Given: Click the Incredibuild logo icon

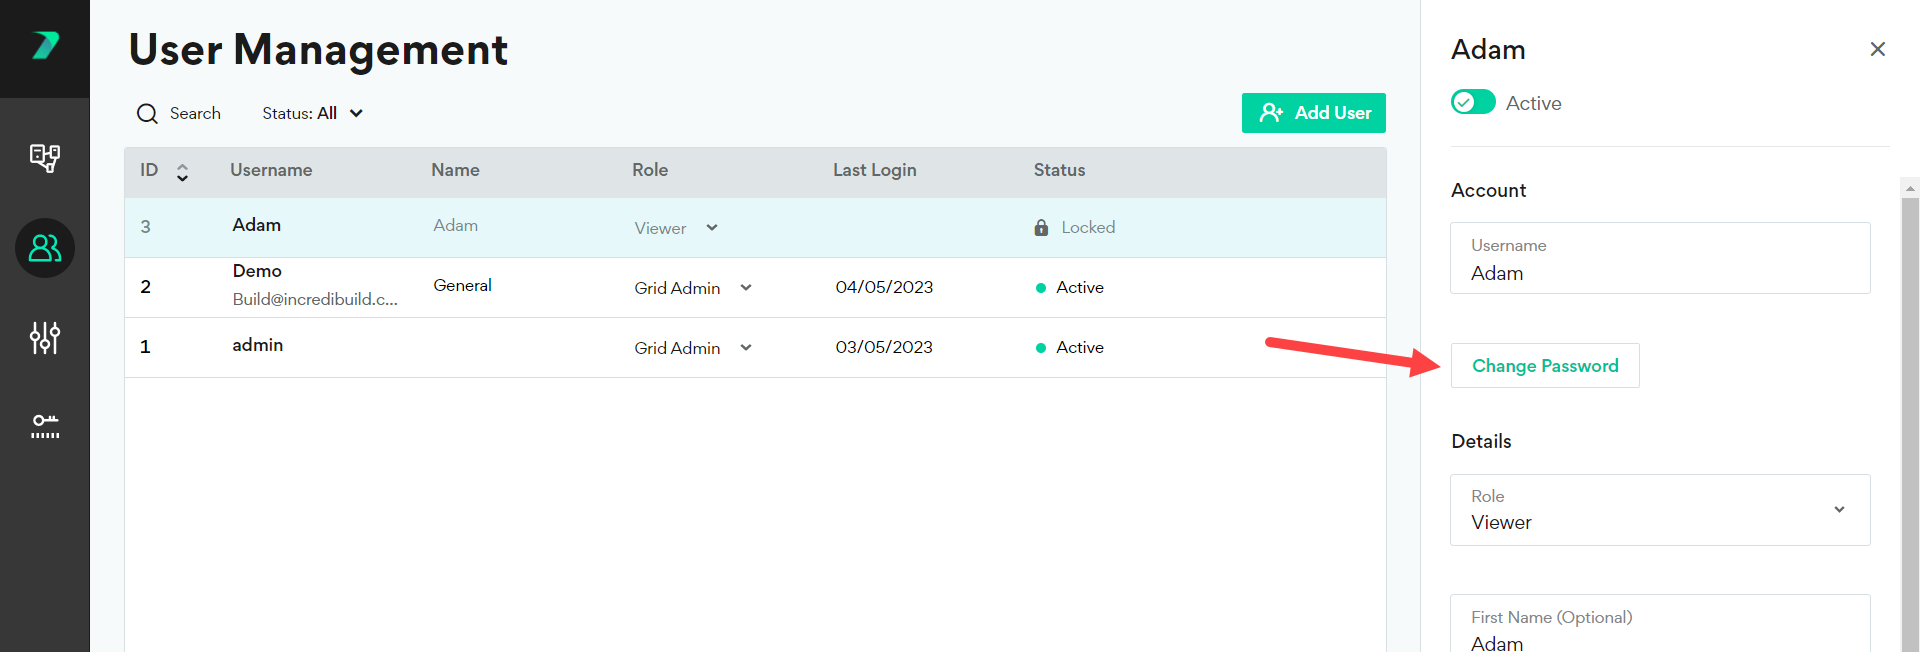Looking at the screenshot, I should click(45, 45).
